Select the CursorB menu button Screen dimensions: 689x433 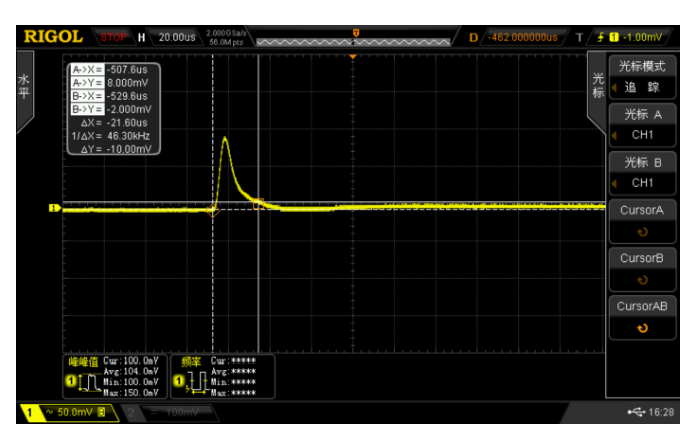click(x=642, y=258)
